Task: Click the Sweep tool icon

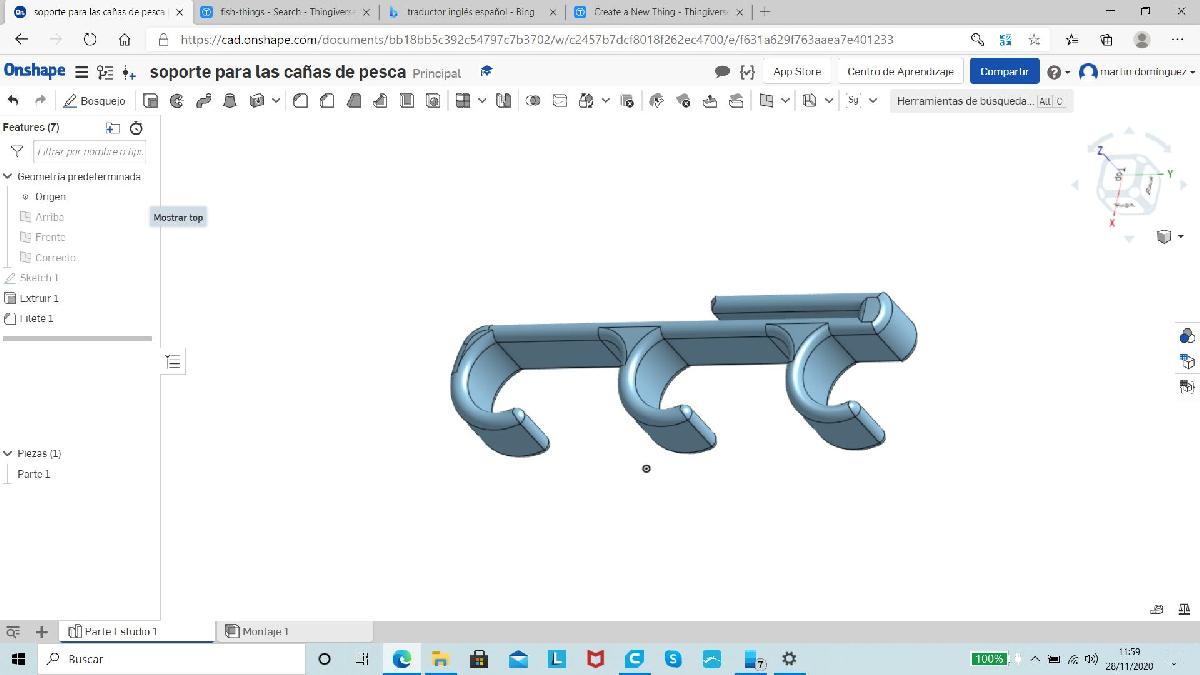Action: click(x=203, y=101)
